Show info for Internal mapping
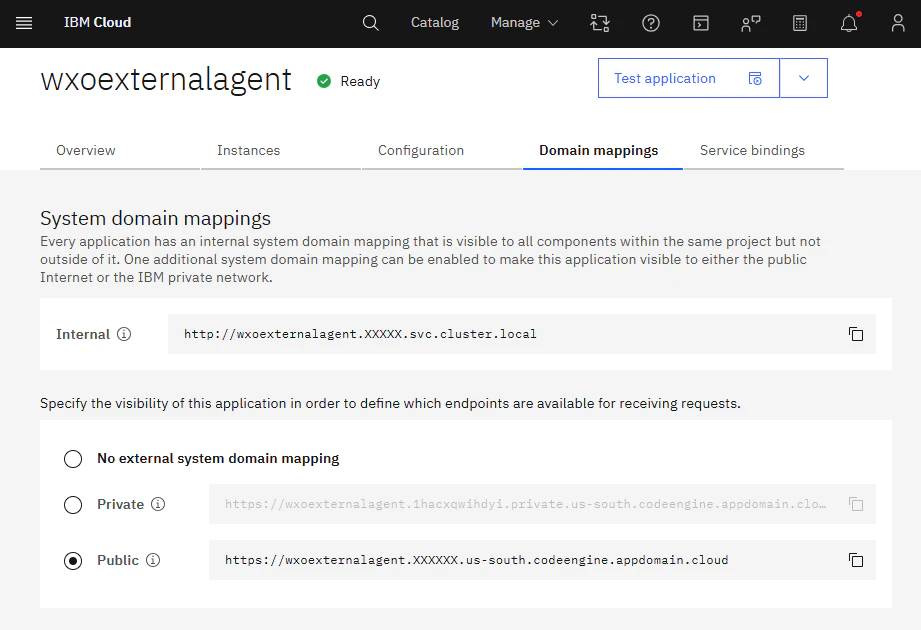Screen dimensions: 921x630 pyautogui.click(x=124, y=334)
